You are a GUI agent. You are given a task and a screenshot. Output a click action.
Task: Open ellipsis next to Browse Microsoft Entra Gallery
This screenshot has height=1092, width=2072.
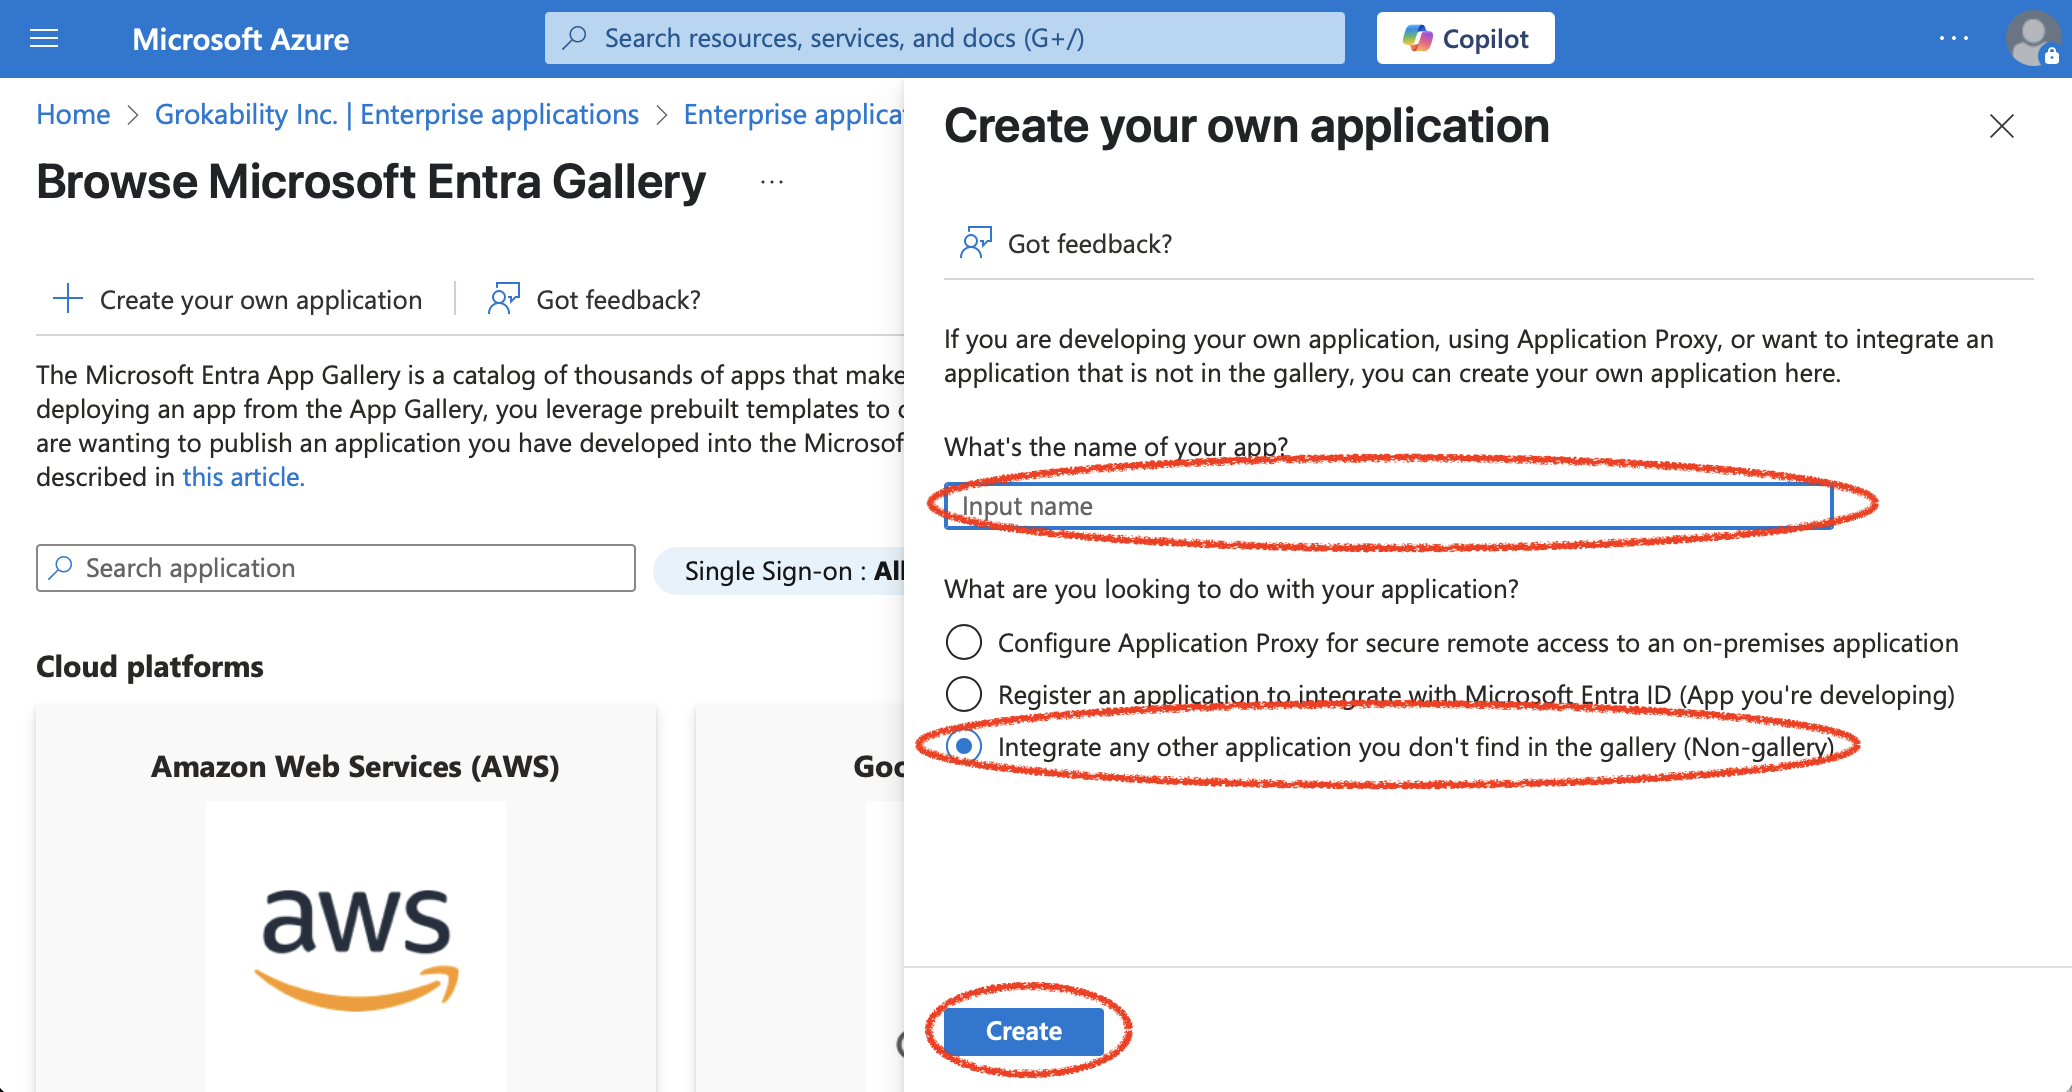(772, 182)
